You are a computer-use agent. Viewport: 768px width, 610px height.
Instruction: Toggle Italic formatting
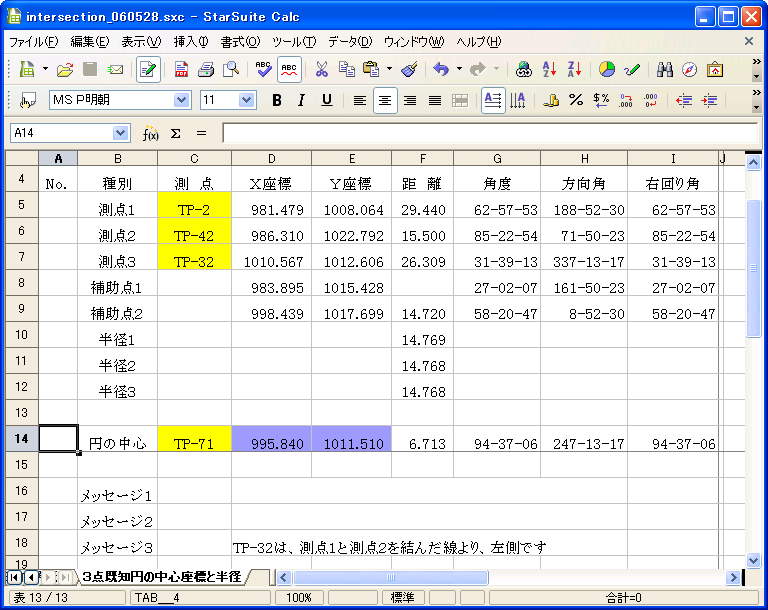301,100
